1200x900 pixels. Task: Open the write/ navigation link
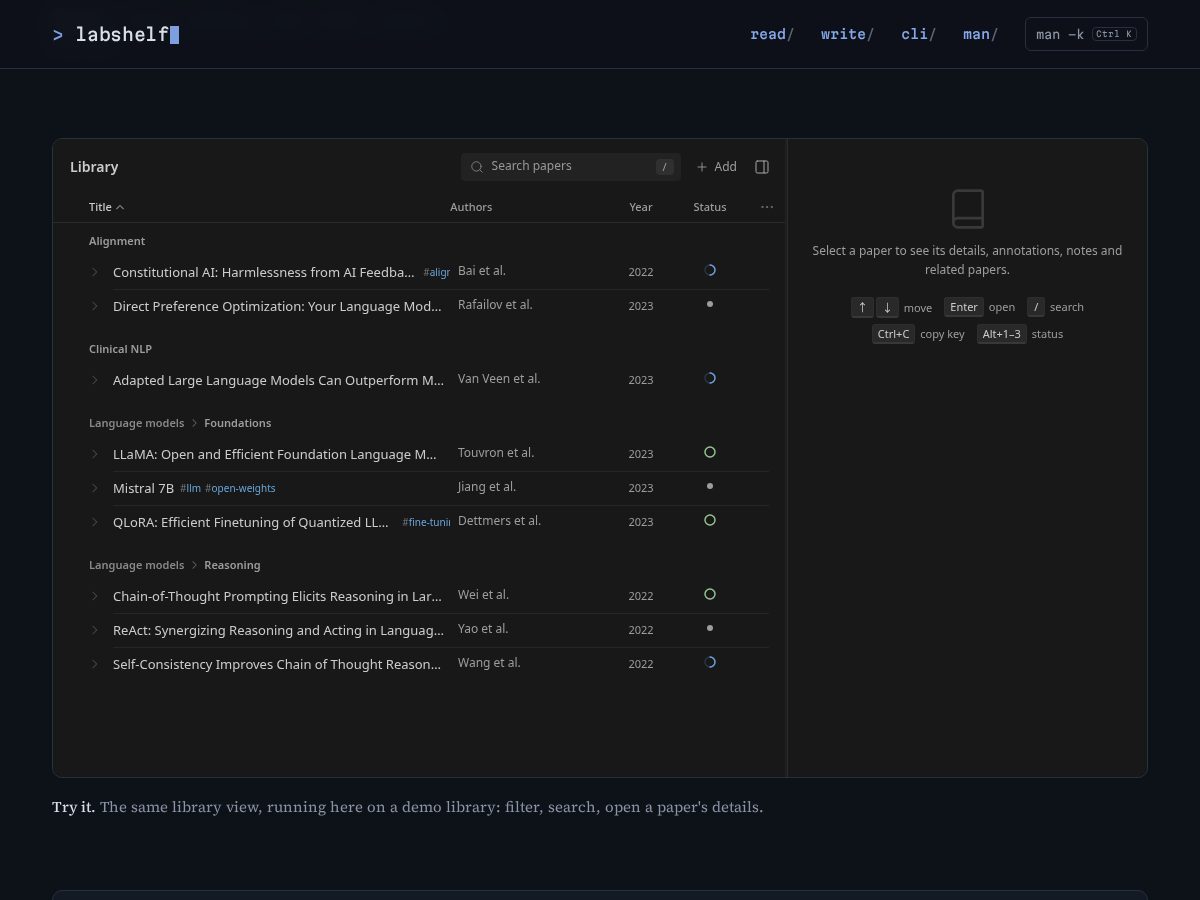click(x=847, y=34)
